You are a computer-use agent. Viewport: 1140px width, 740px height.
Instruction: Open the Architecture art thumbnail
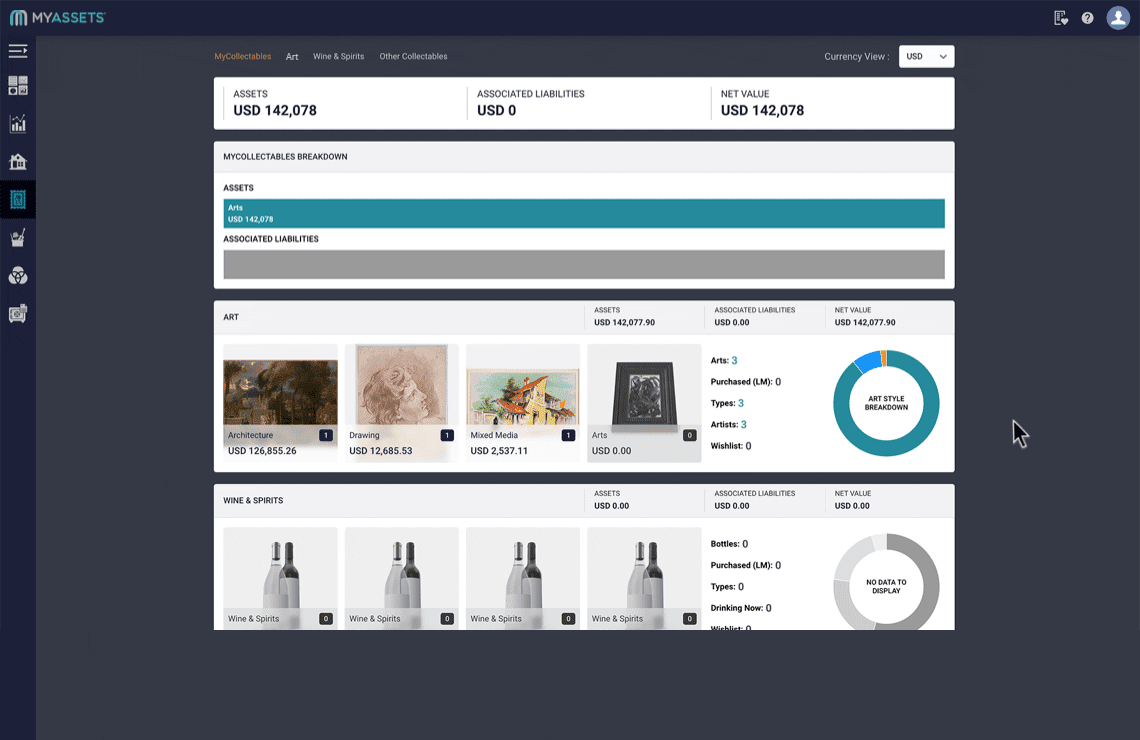click(280, 403)
